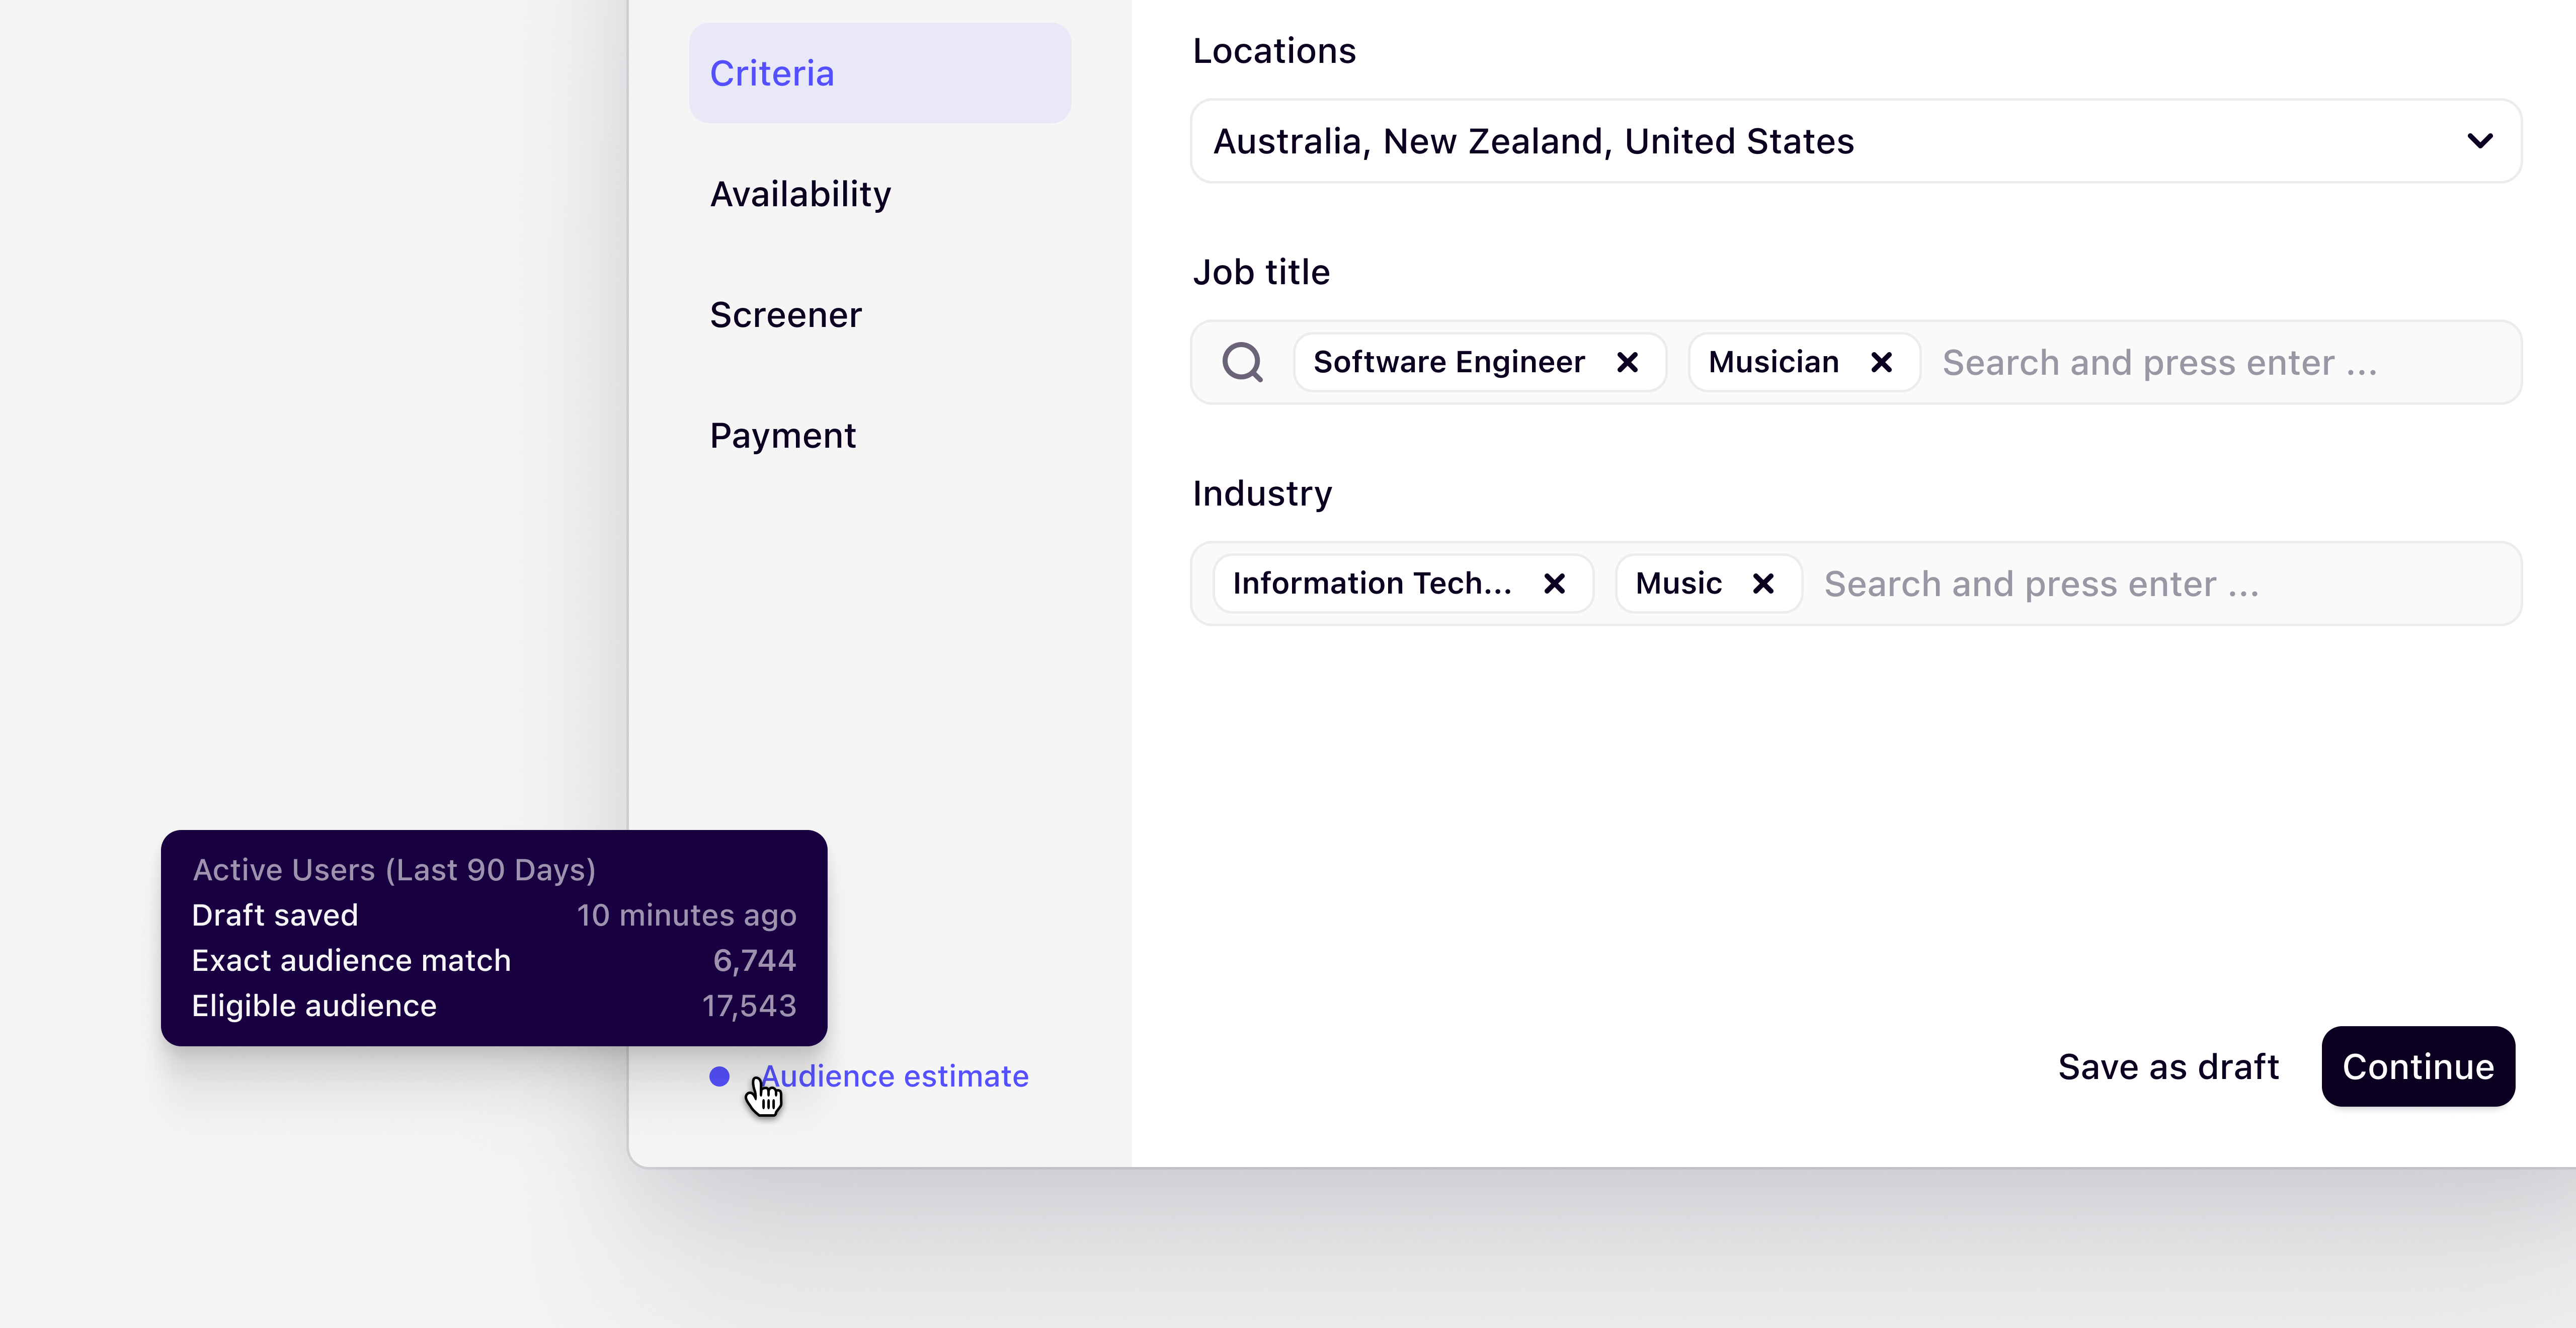Remove the Software Engineer job title tag
The height and width of the screenshot is (1328, 2576).
[x=1628, y=362]
